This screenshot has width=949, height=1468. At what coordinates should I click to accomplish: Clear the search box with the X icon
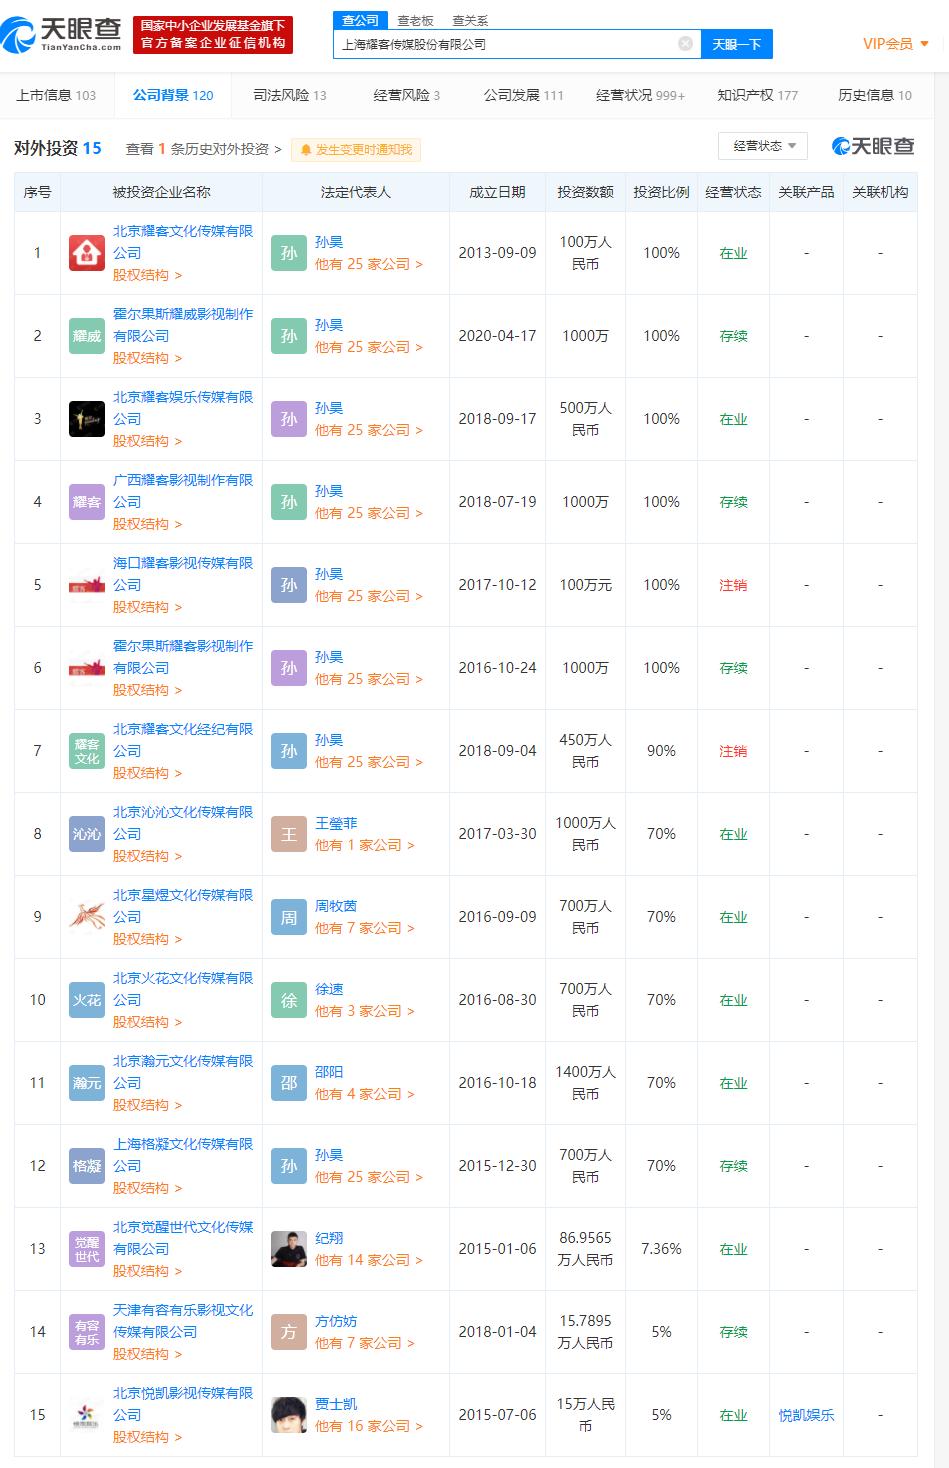point(685,44)
